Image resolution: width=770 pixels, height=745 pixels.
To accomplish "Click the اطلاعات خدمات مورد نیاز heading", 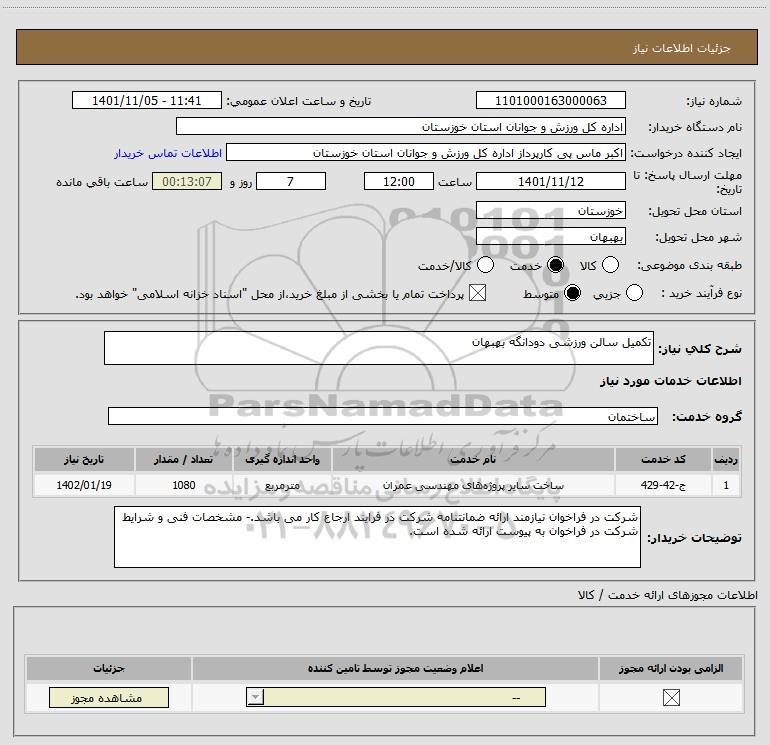I will point(670,381).
